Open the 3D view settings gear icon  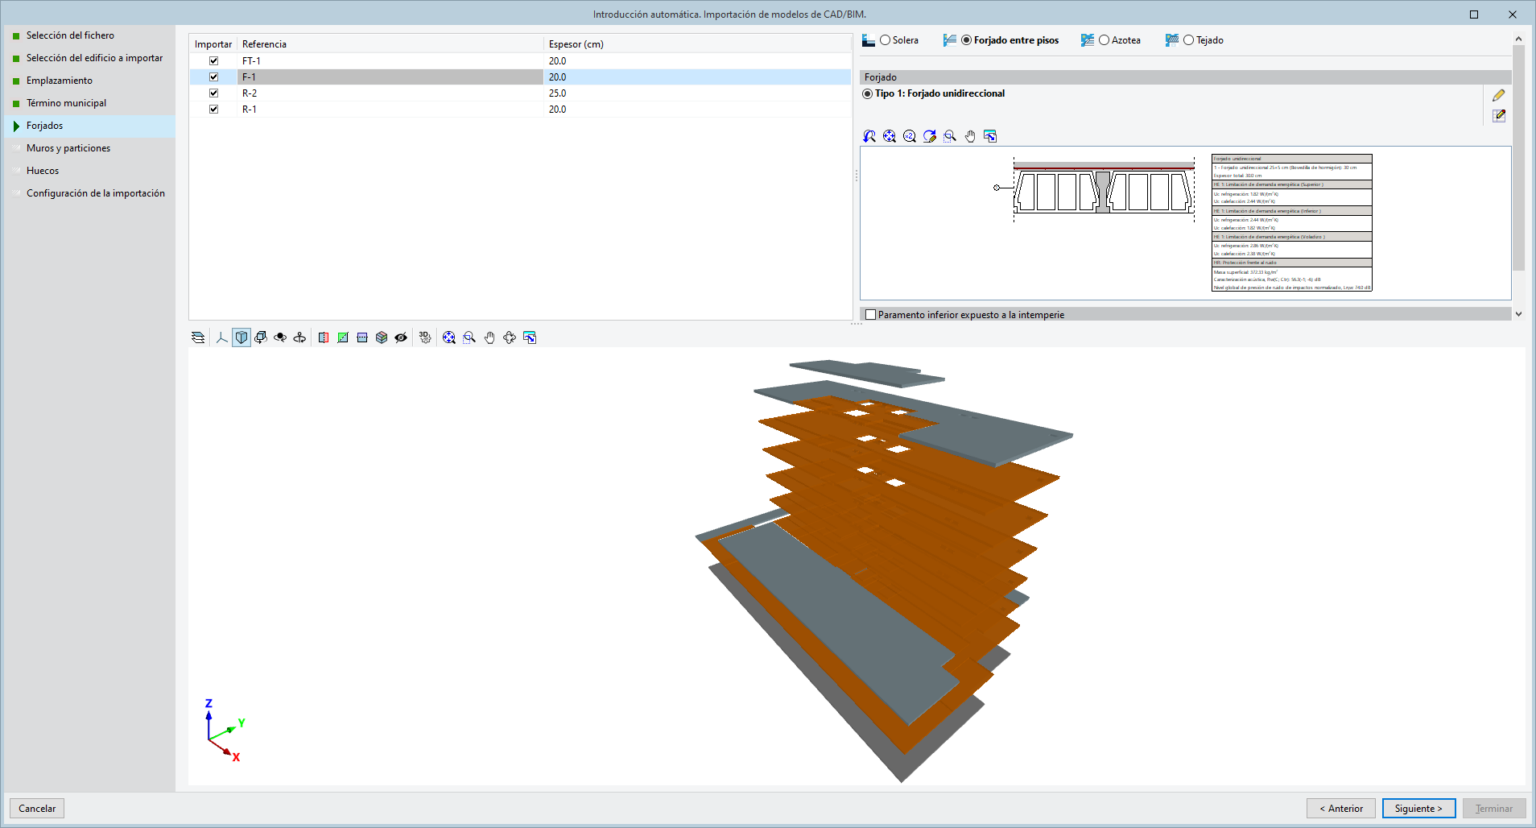425,337
